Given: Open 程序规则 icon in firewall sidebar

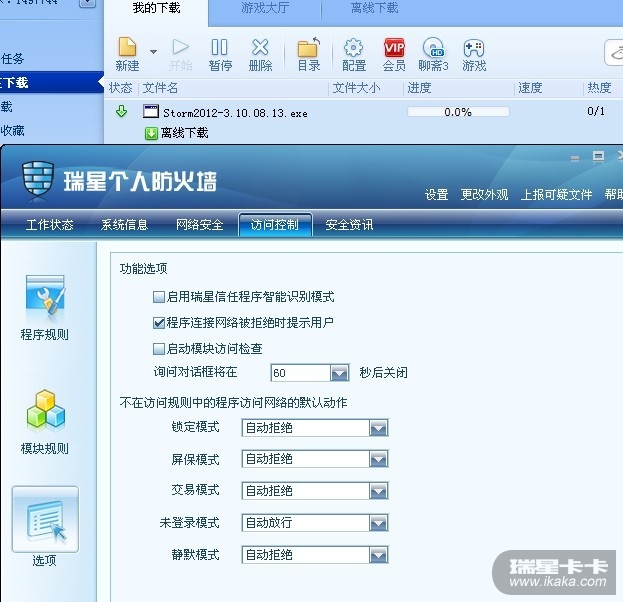Looking at the screenshot, I should (x=45, y=297).
